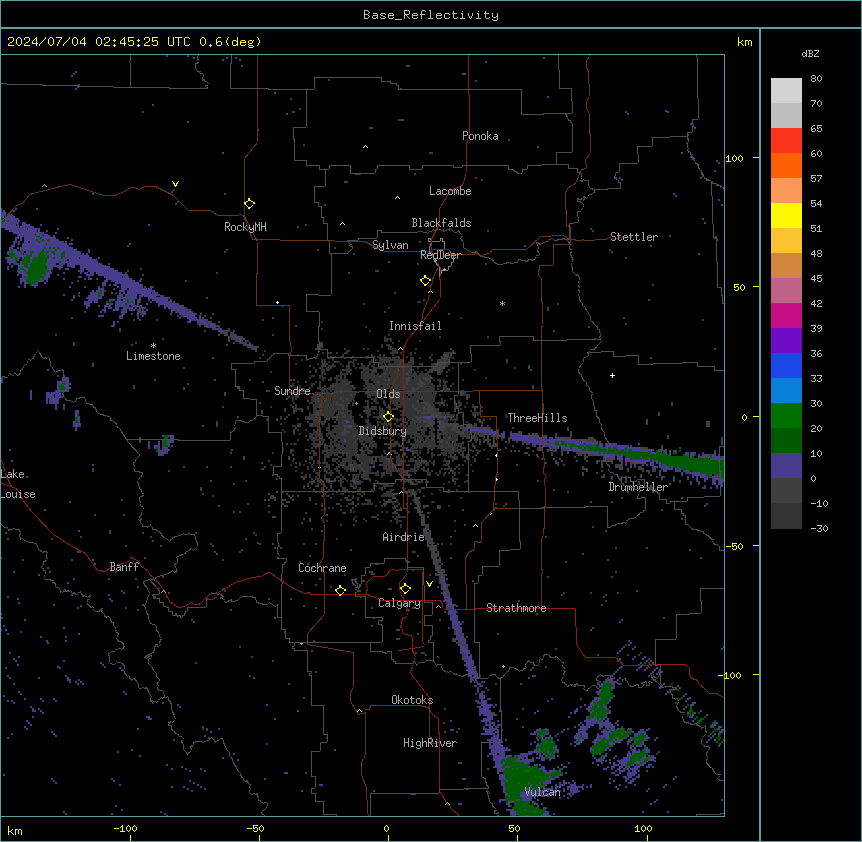This screenshot has height=842, width=862.
Task: Click the Cochrane town label
Action: pos(322,568)
